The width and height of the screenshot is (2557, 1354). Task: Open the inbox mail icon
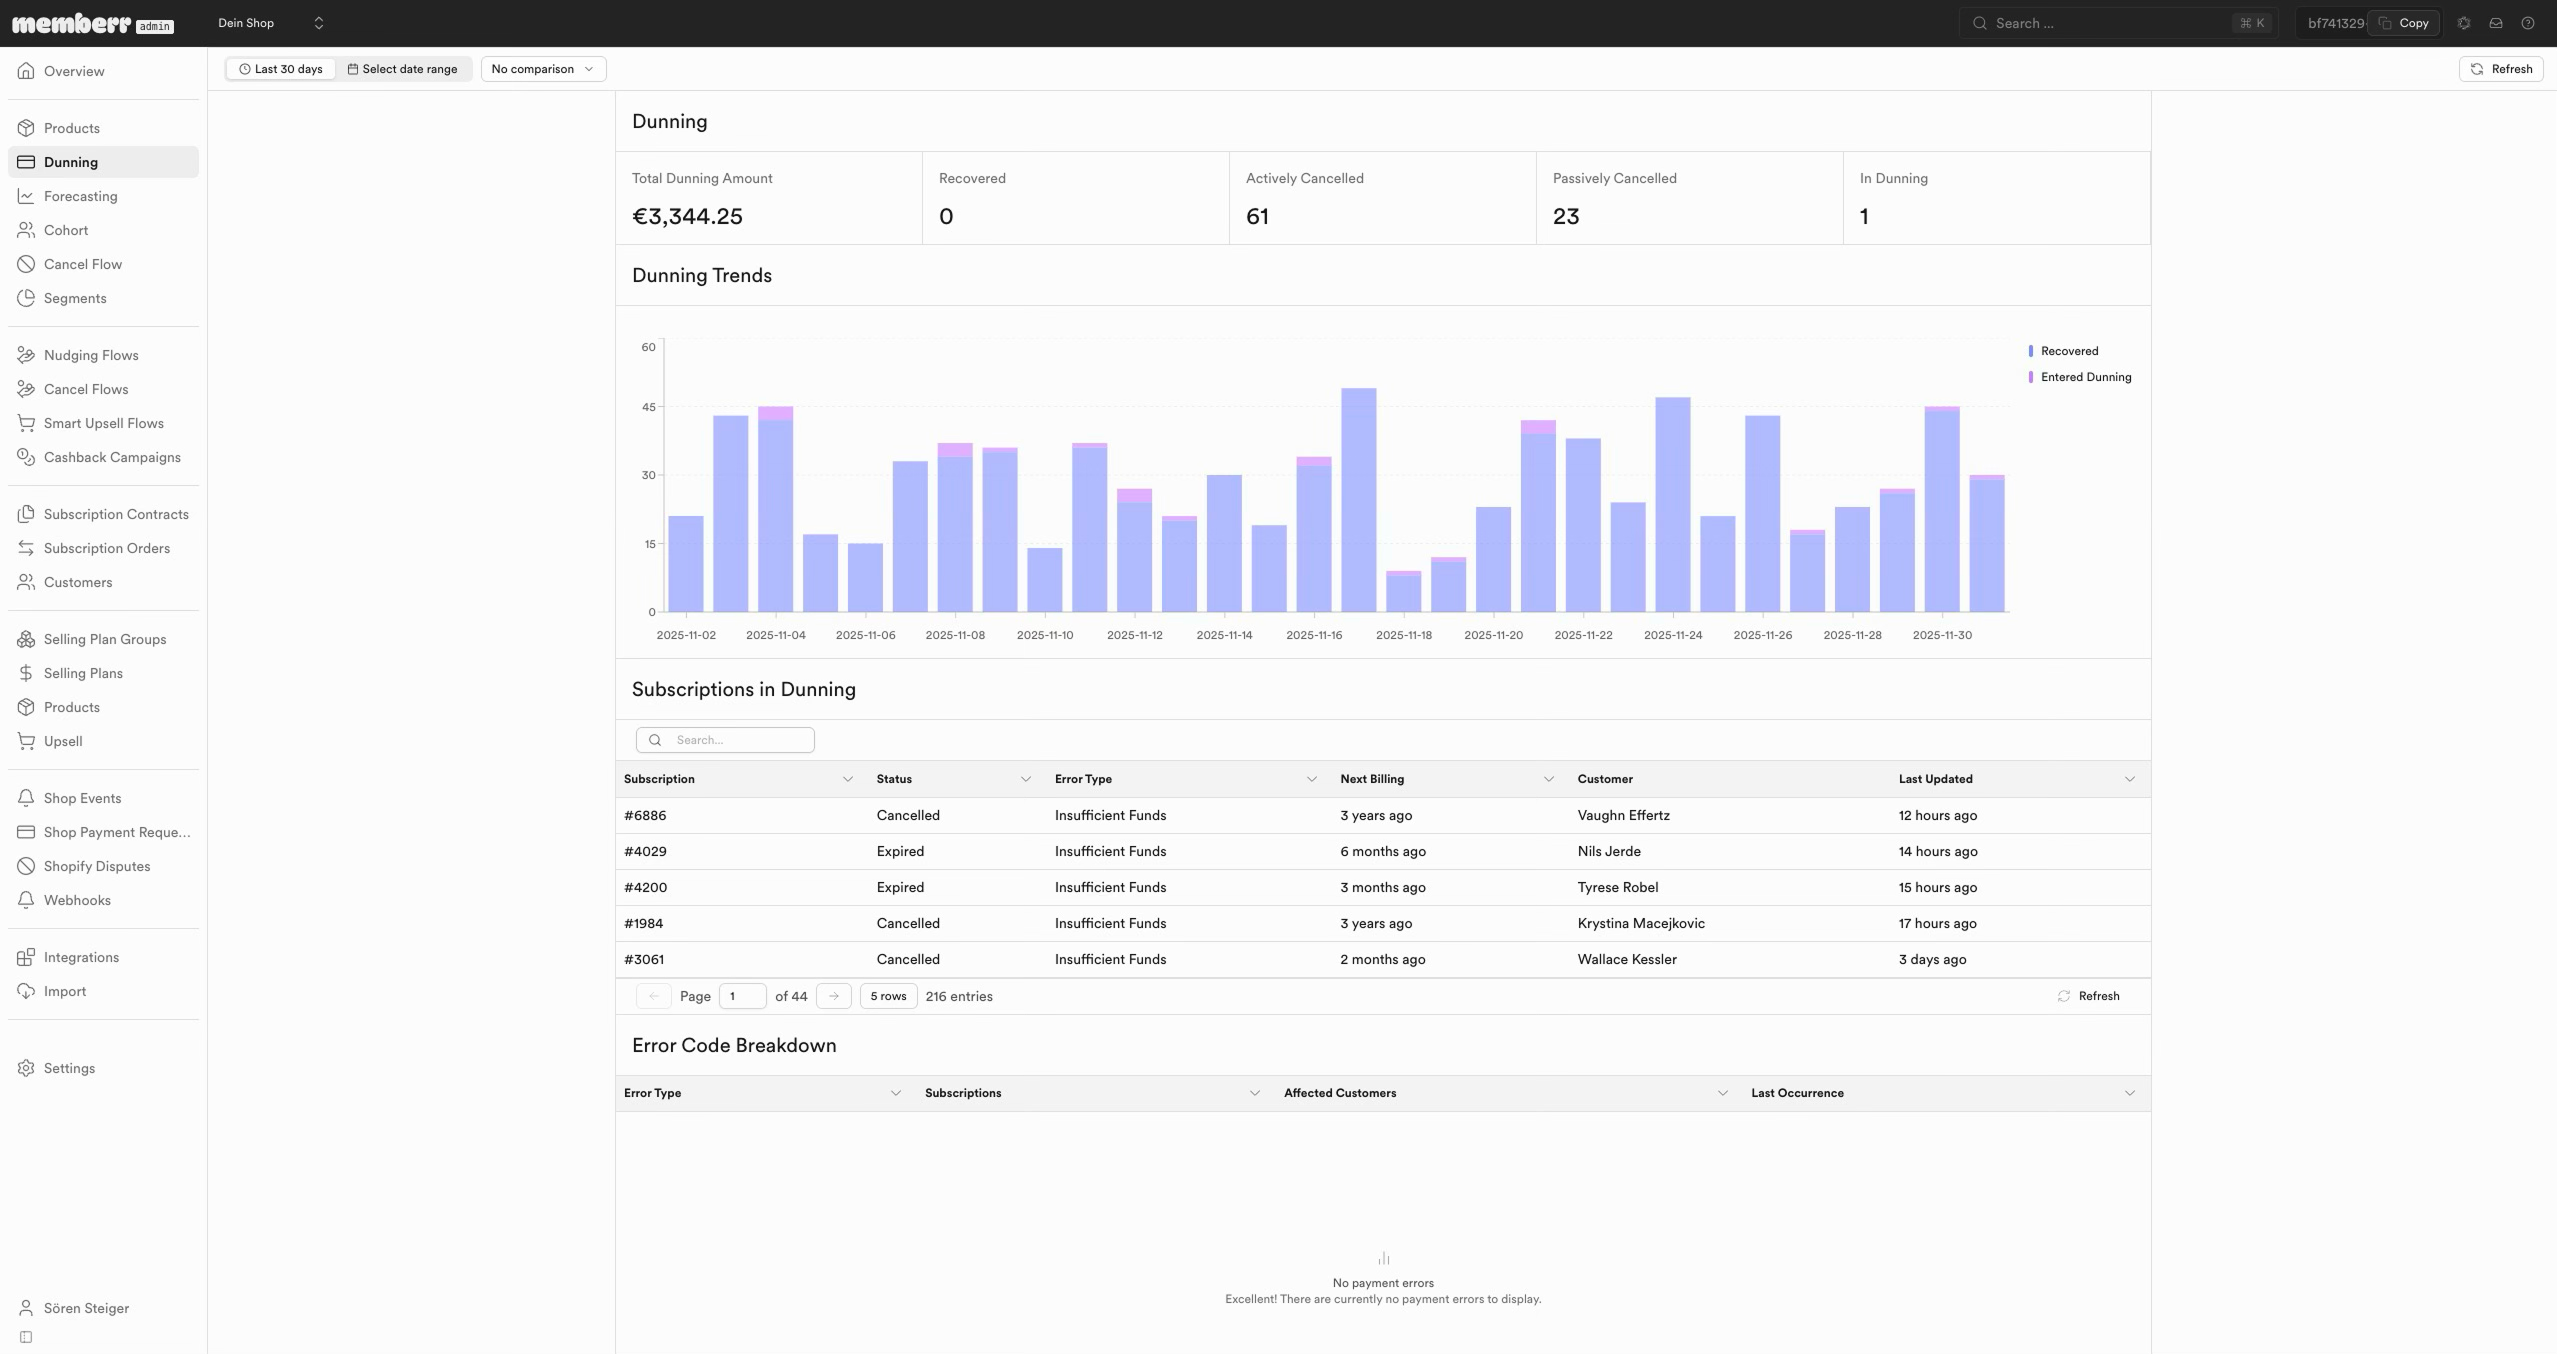(2496, 23)
